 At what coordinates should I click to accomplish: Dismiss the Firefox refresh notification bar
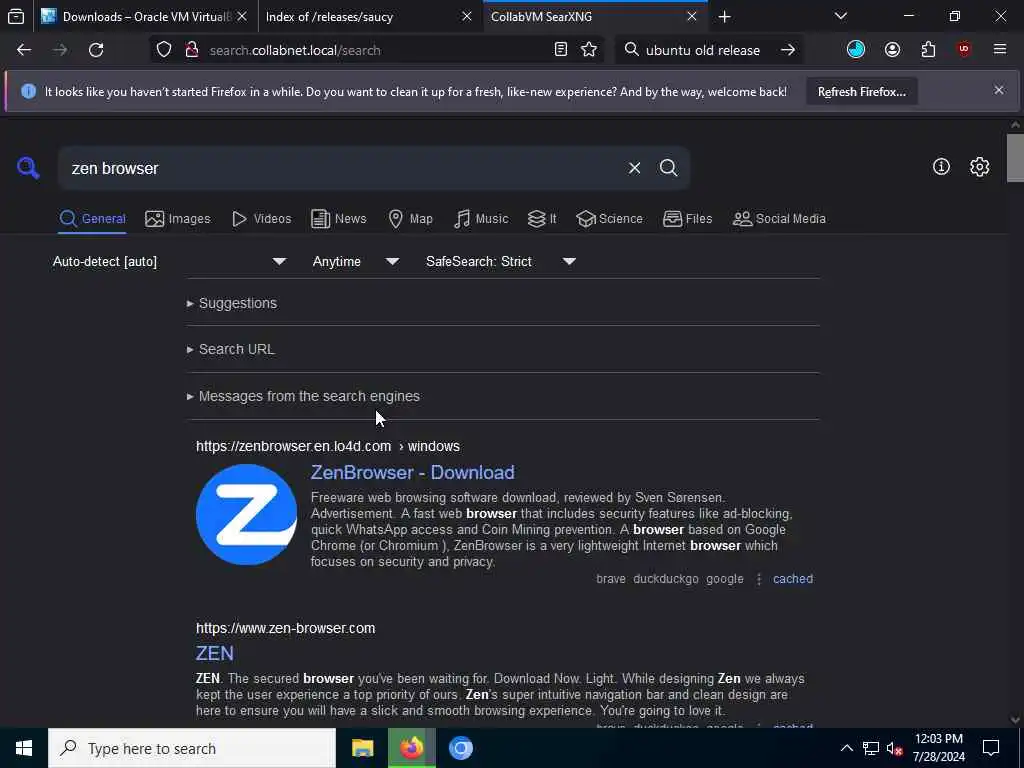pos(999,90)
